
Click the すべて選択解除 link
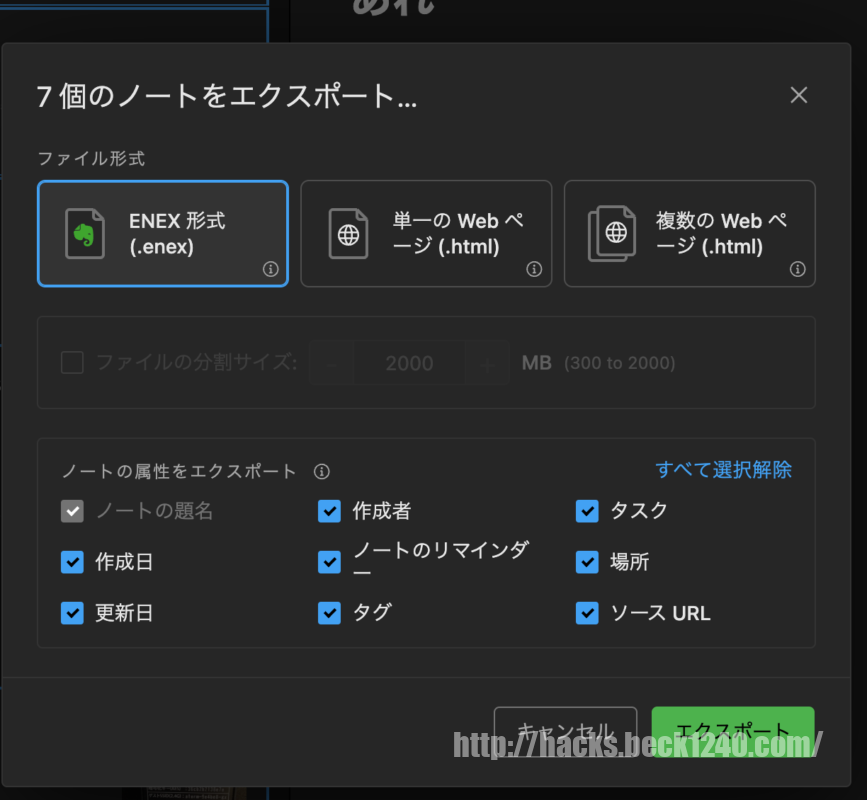[x=723, y=470]
